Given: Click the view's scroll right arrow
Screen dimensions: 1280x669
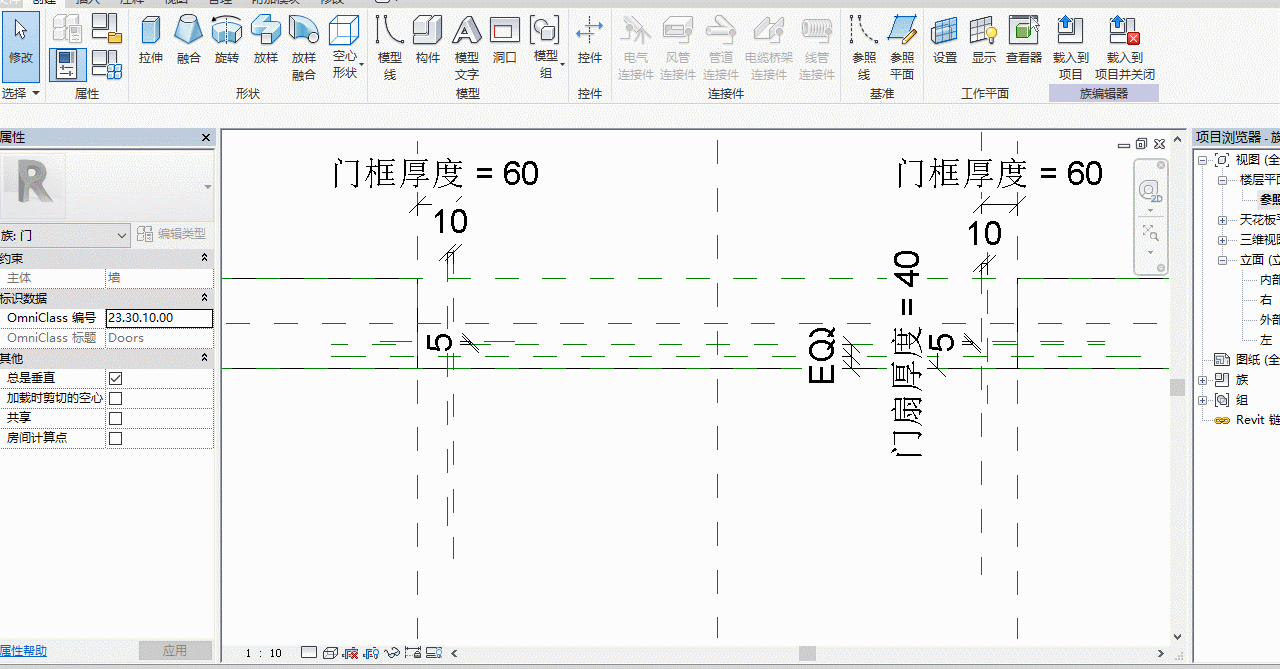Looking at the screenshot, I should 1159,653.
